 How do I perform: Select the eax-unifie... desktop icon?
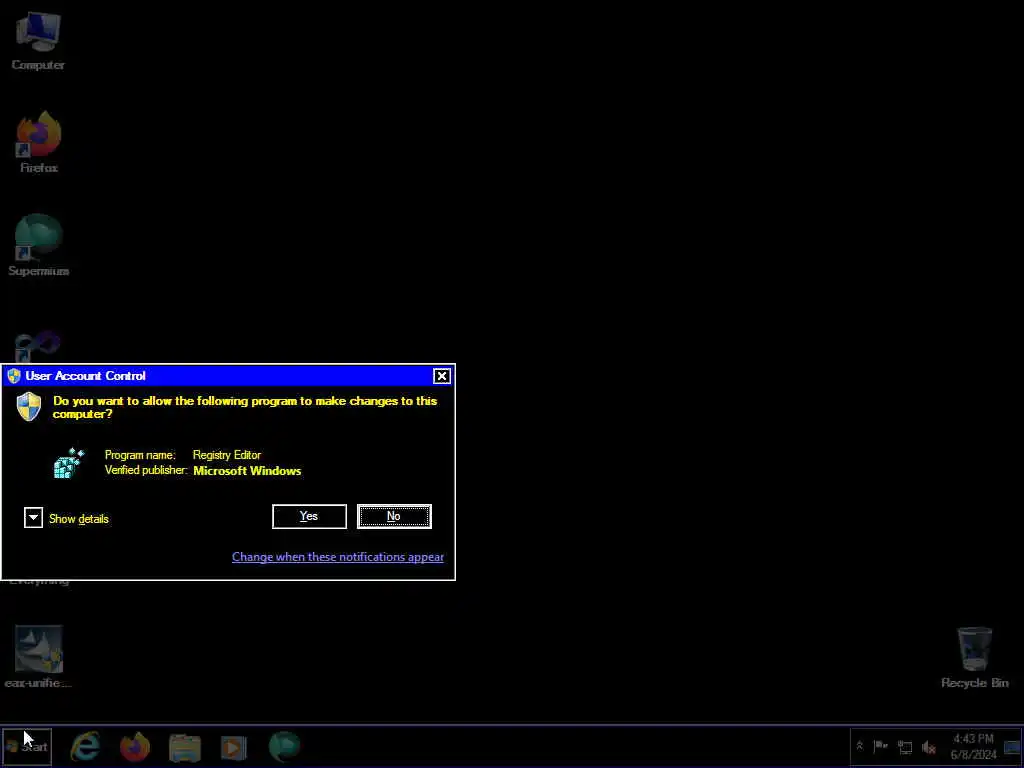38,657
